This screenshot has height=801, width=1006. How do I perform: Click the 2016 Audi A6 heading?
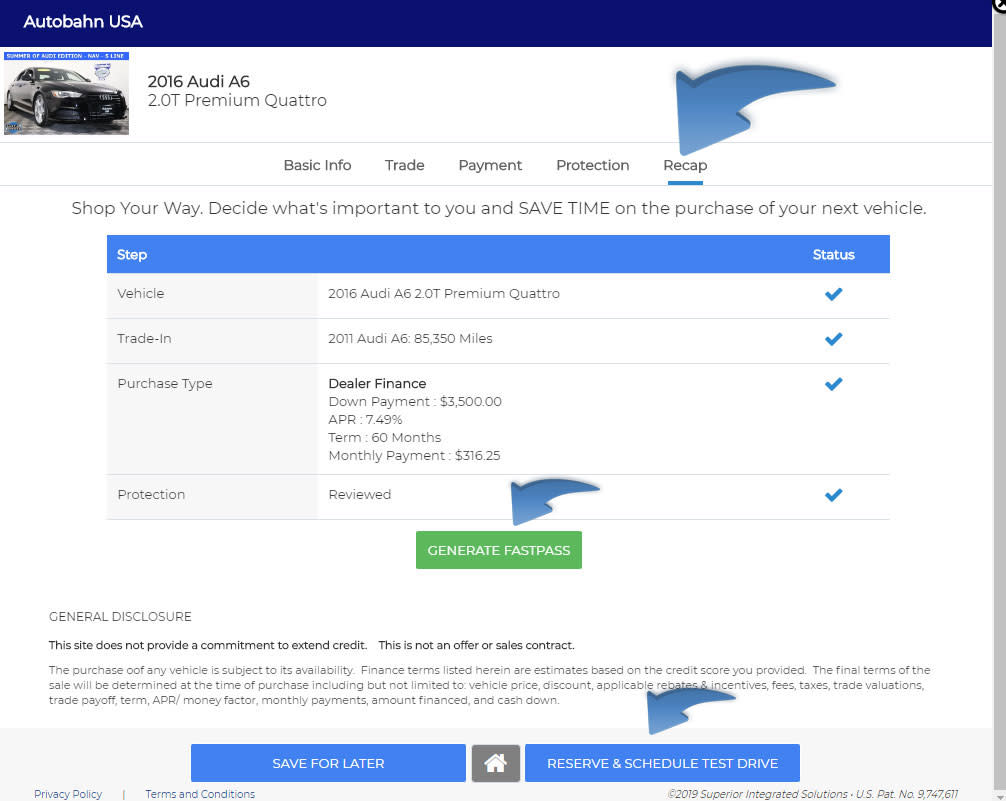point(198,82)
